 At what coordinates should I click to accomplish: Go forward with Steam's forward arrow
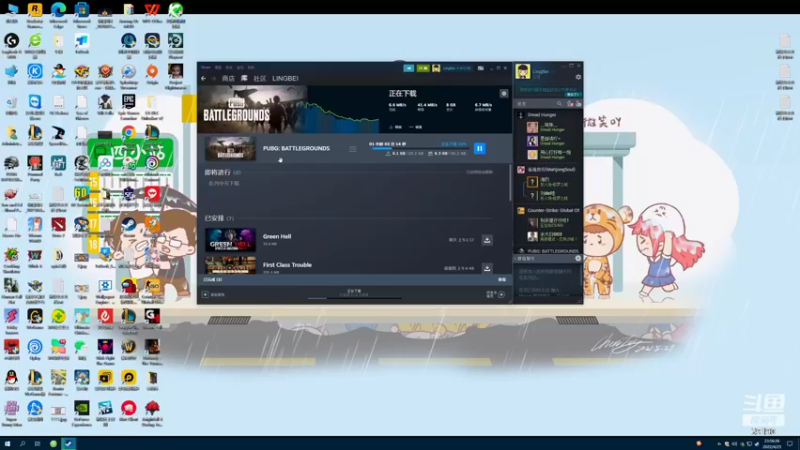pos(214,79)
